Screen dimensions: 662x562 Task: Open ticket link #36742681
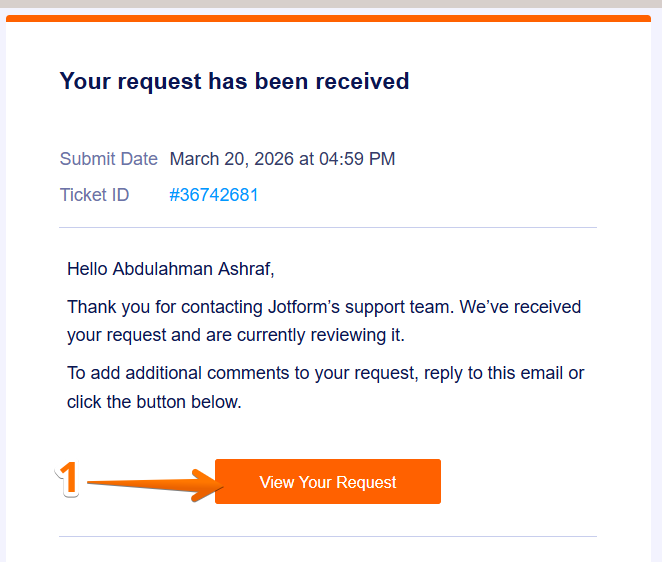214,195
